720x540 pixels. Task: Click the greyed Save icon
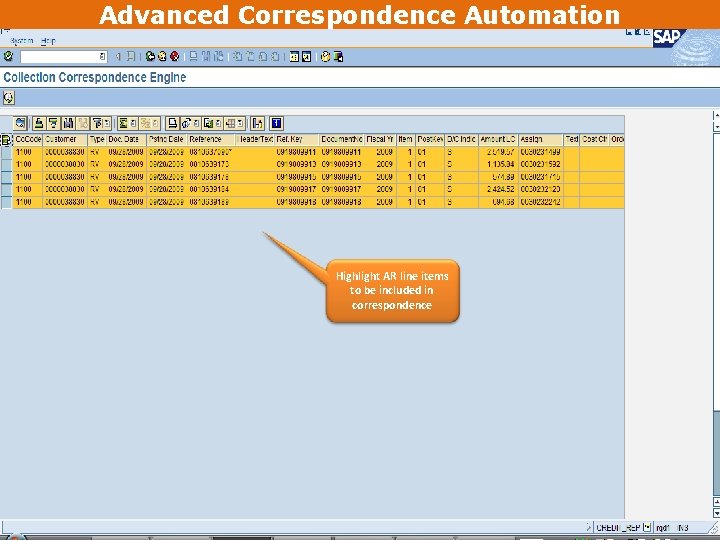coord(131,56)
